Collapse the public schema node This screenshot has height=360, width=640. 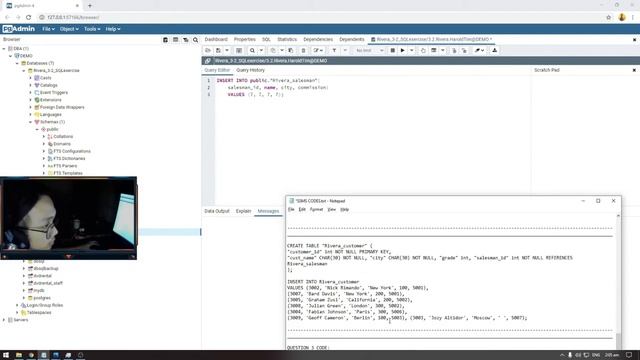click(37, 129)
